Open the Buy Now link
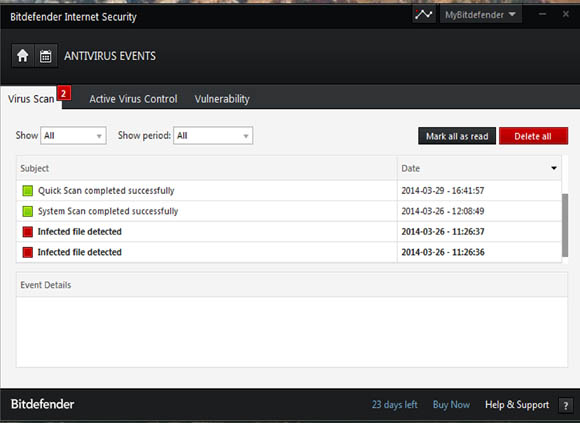 click(451, 405)
